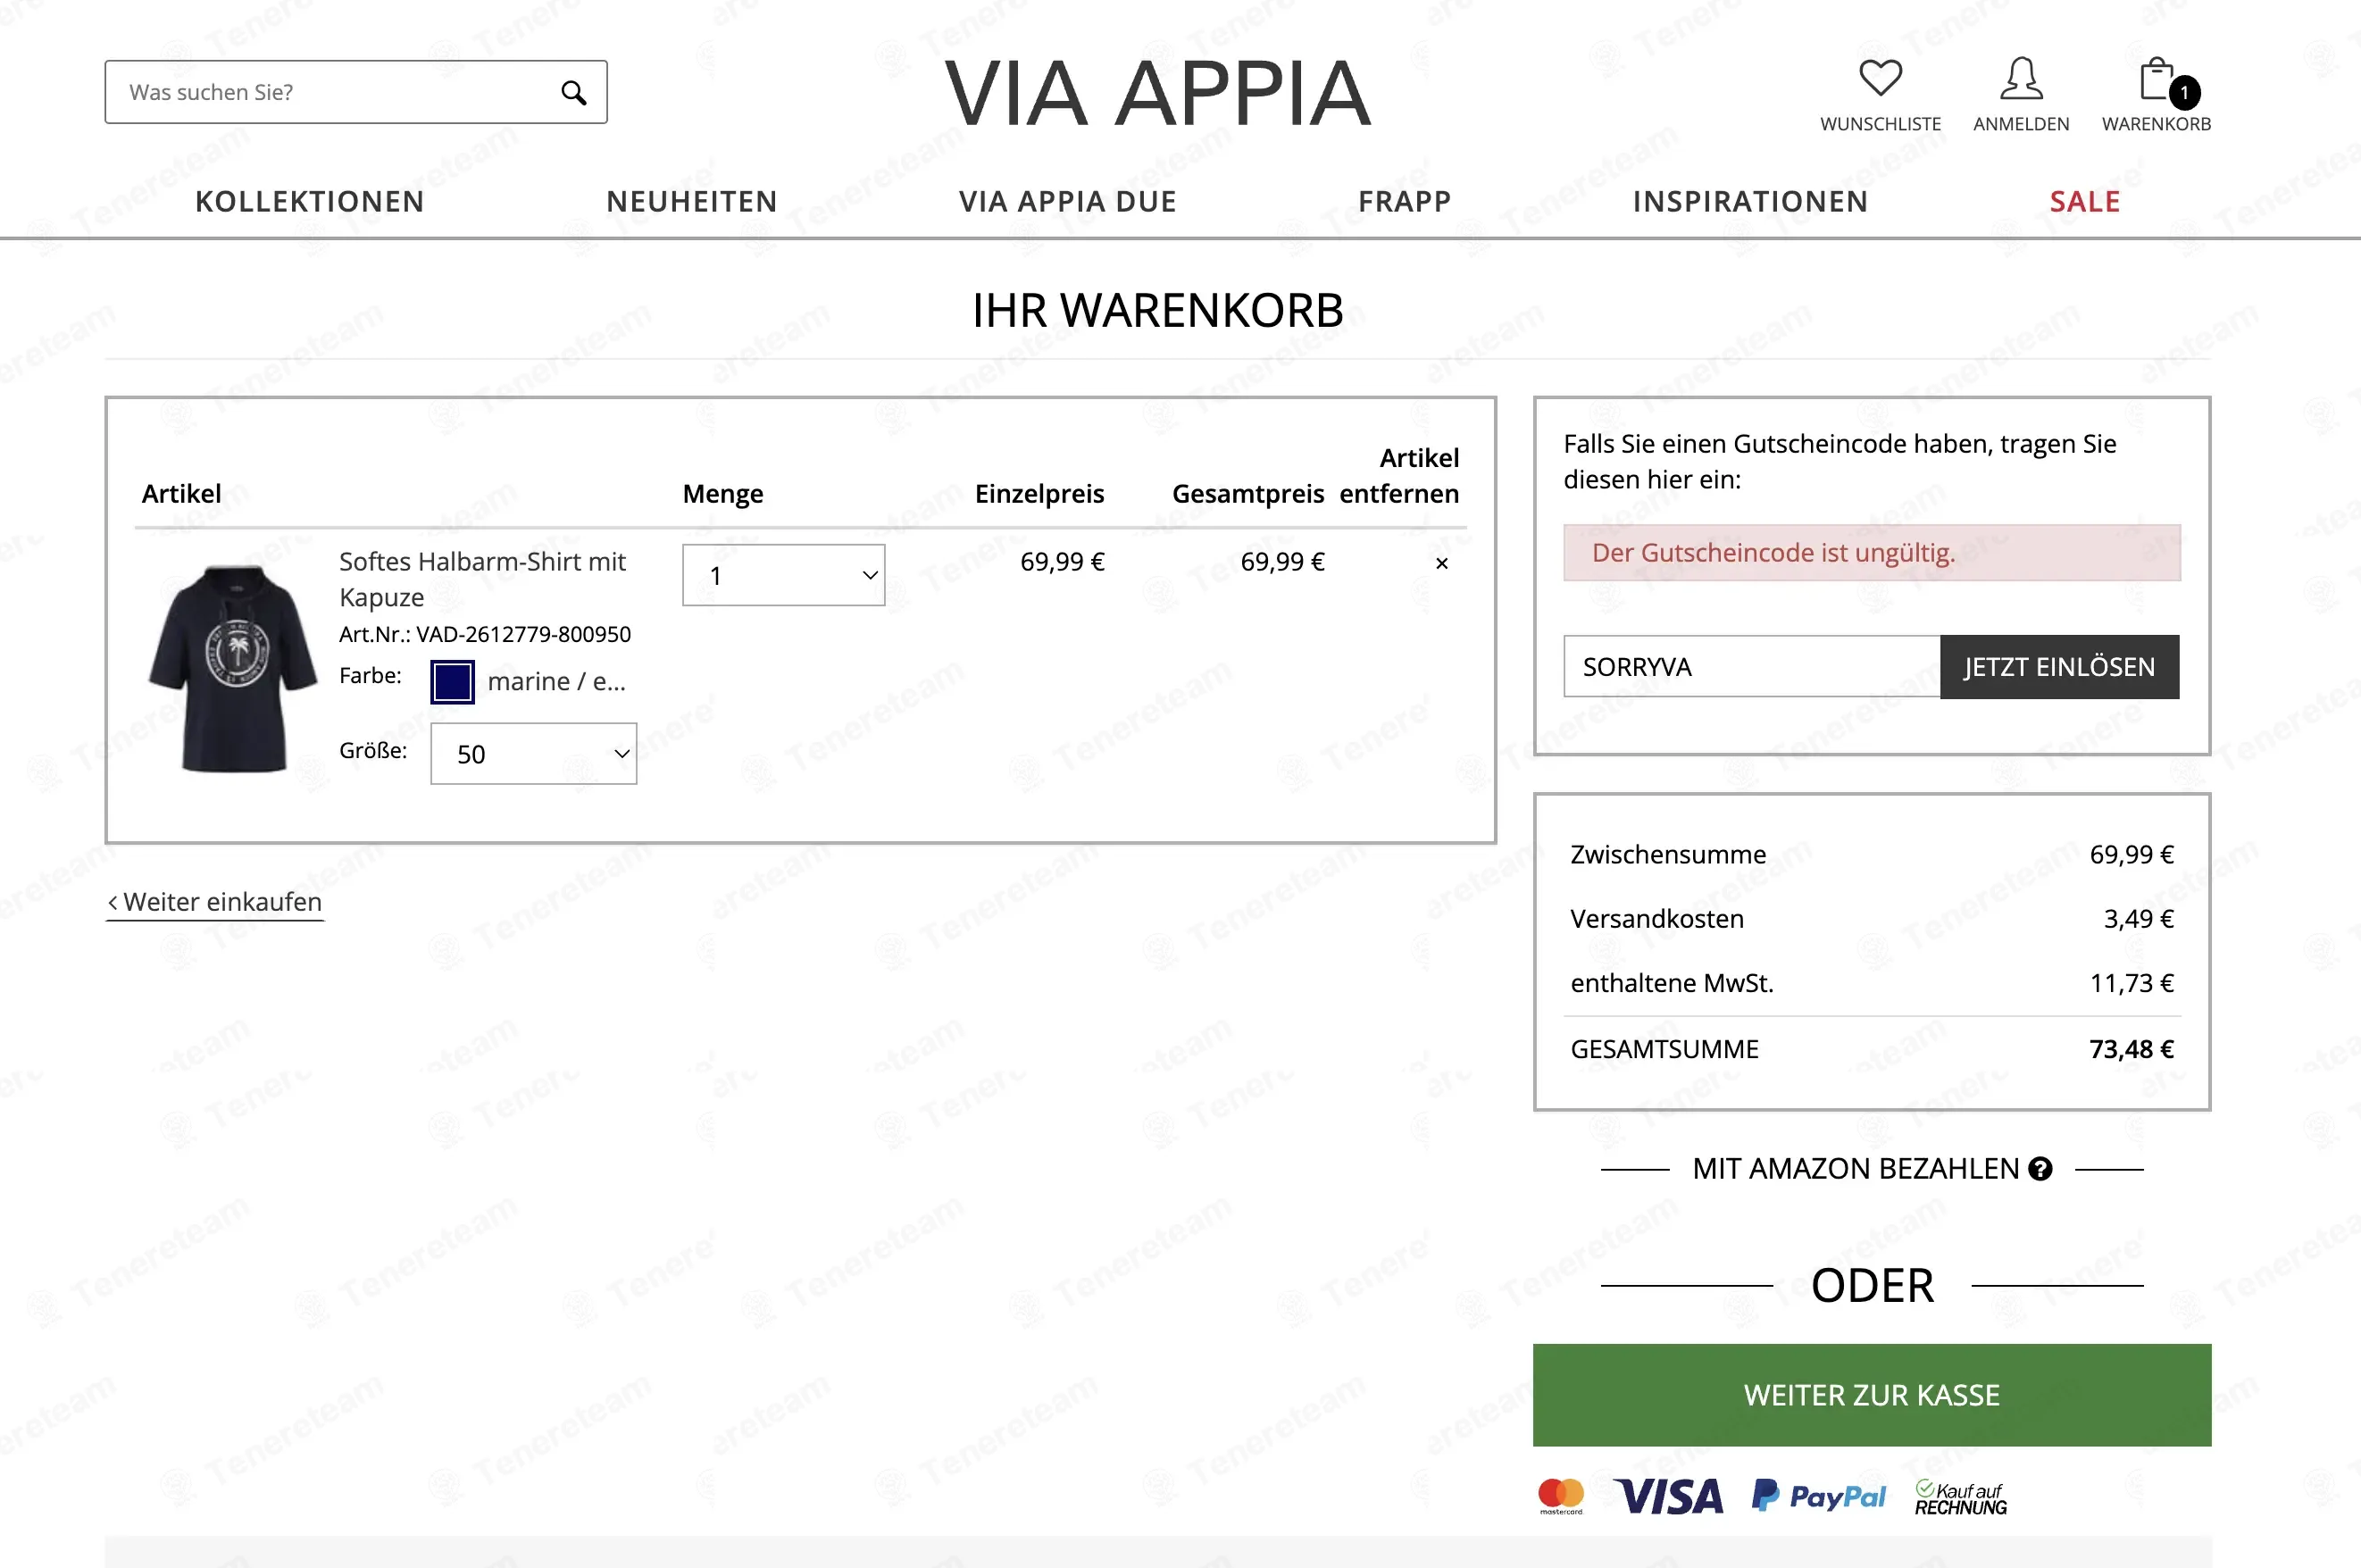
Task: Remove the shirt using the × icon
Action: click(x=1442, y=563)
